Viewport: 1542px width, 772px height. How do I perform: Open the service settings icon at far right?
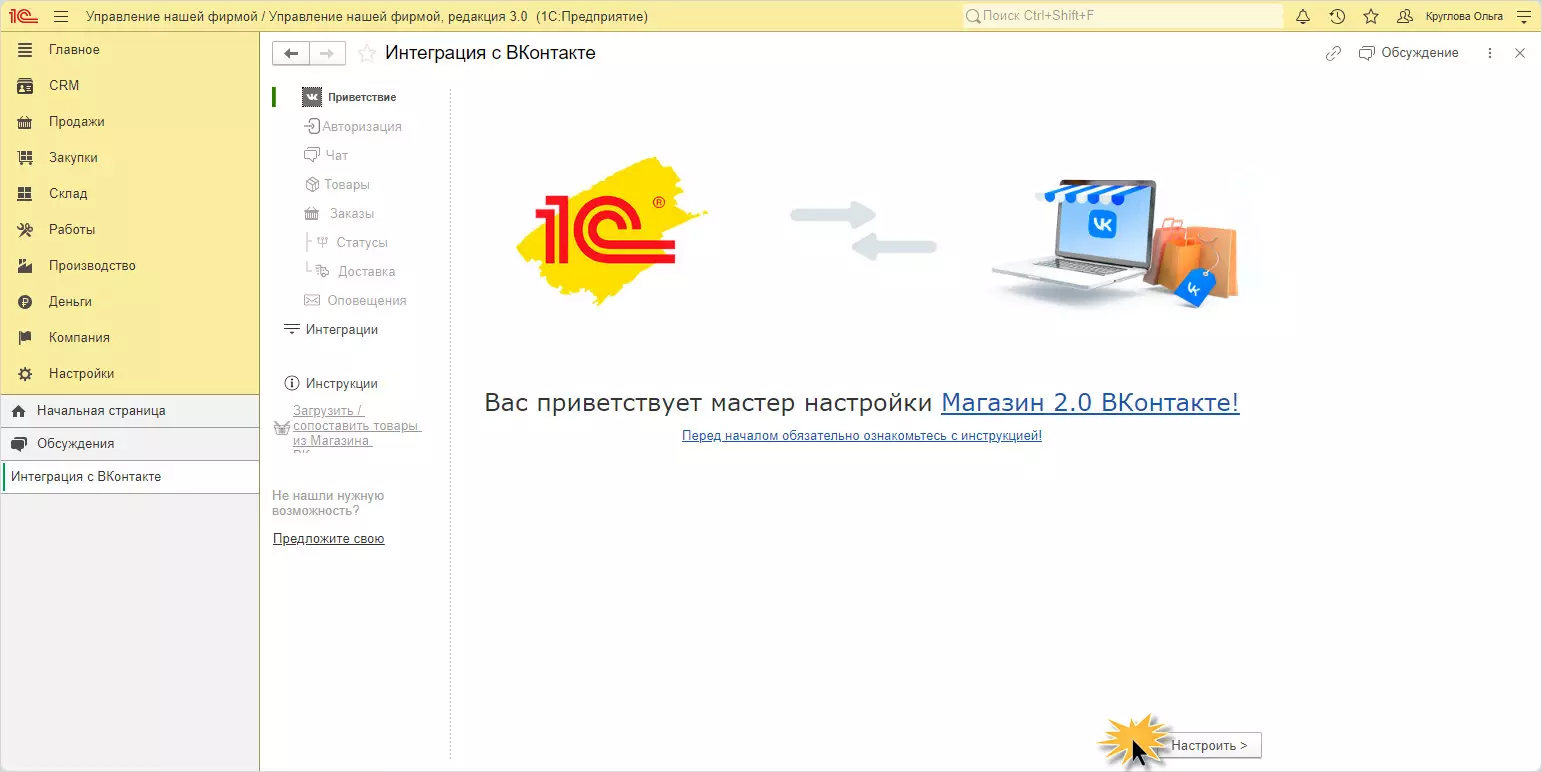(1524, 16)
